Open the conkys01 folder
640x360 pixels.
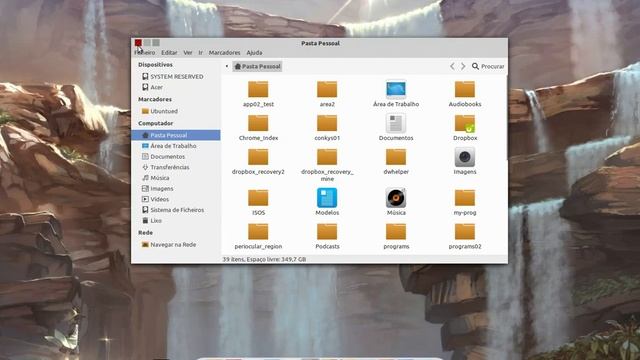327,123
